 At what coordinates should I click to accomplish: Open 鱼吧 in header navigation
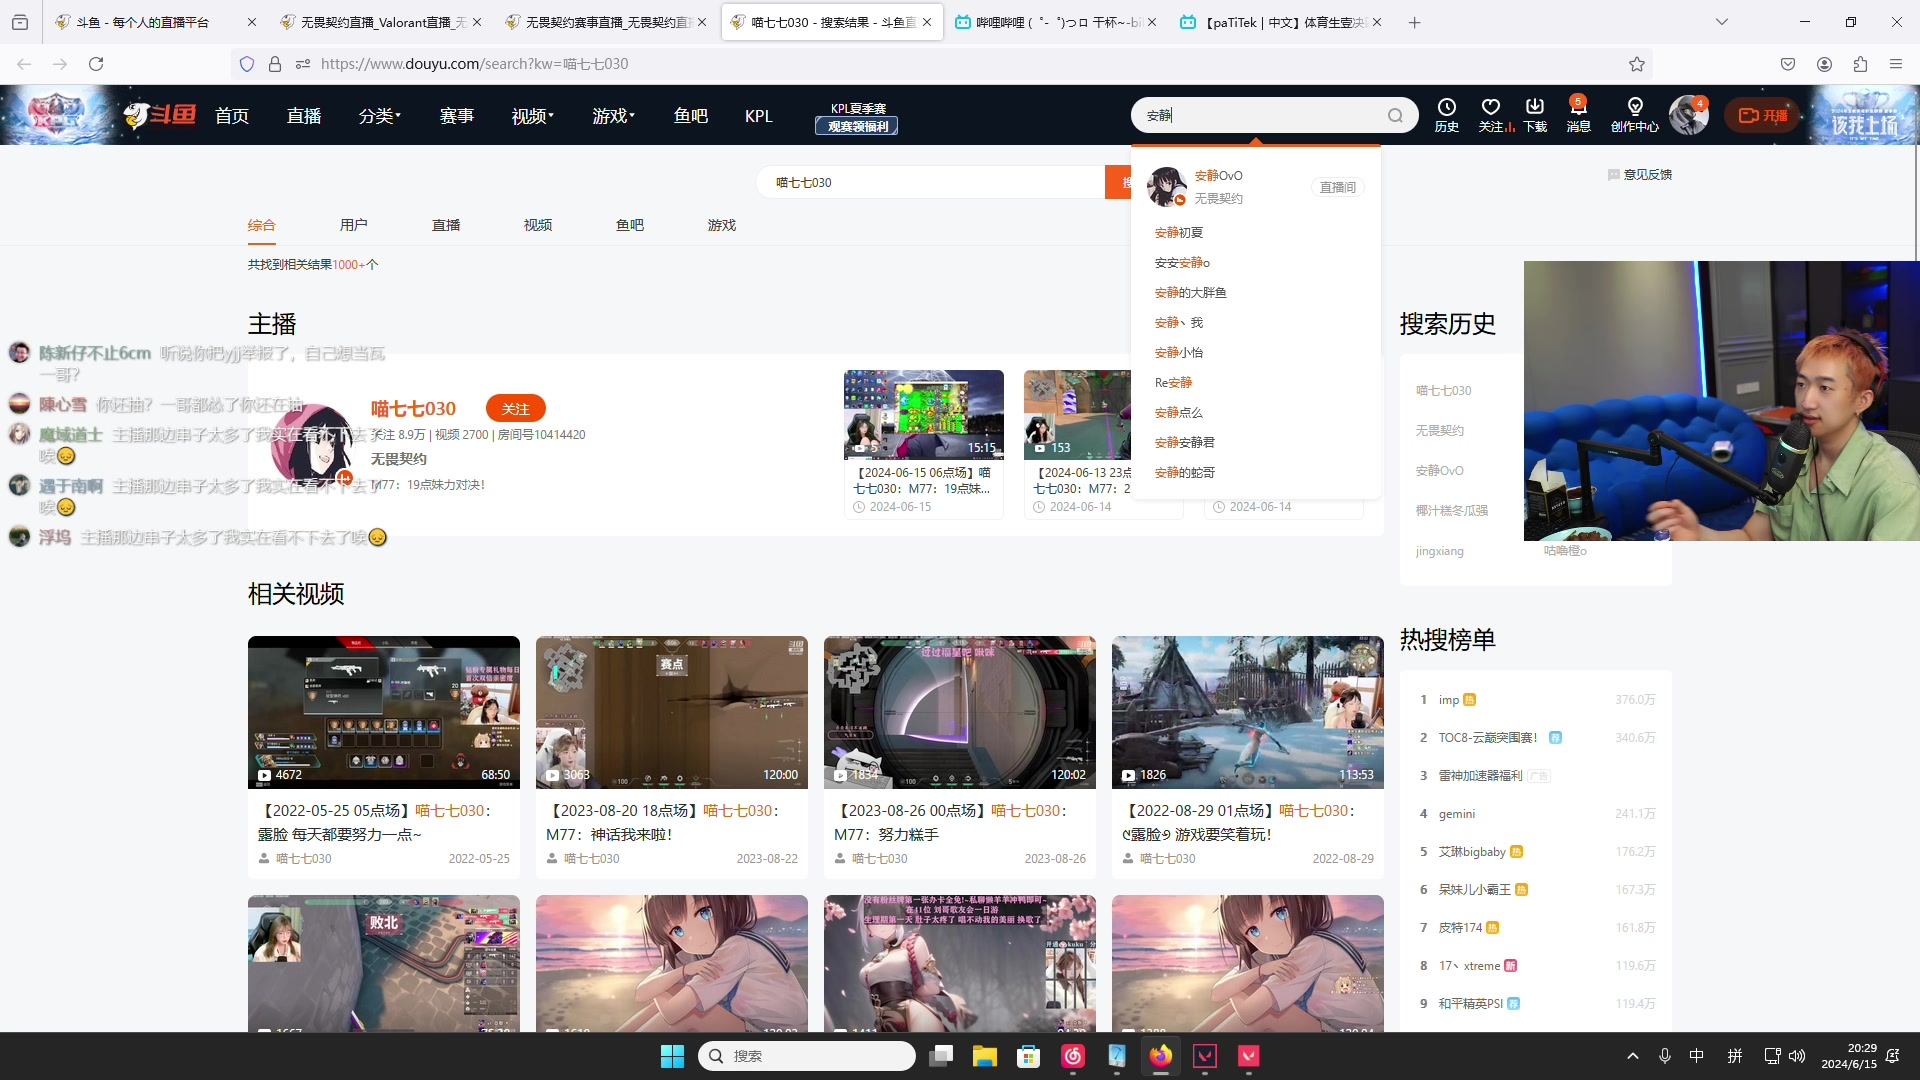[x=691, y=116]
